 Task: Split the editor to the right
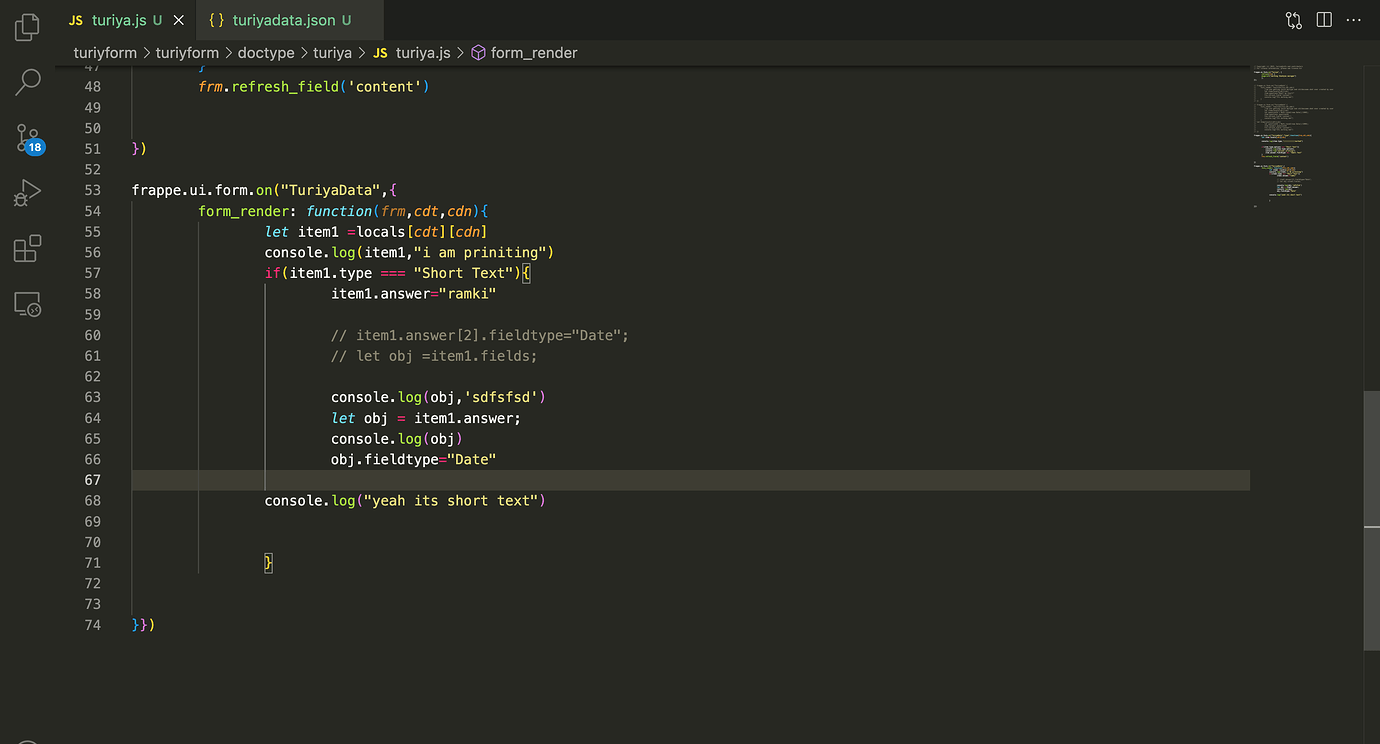(1324, 20)
